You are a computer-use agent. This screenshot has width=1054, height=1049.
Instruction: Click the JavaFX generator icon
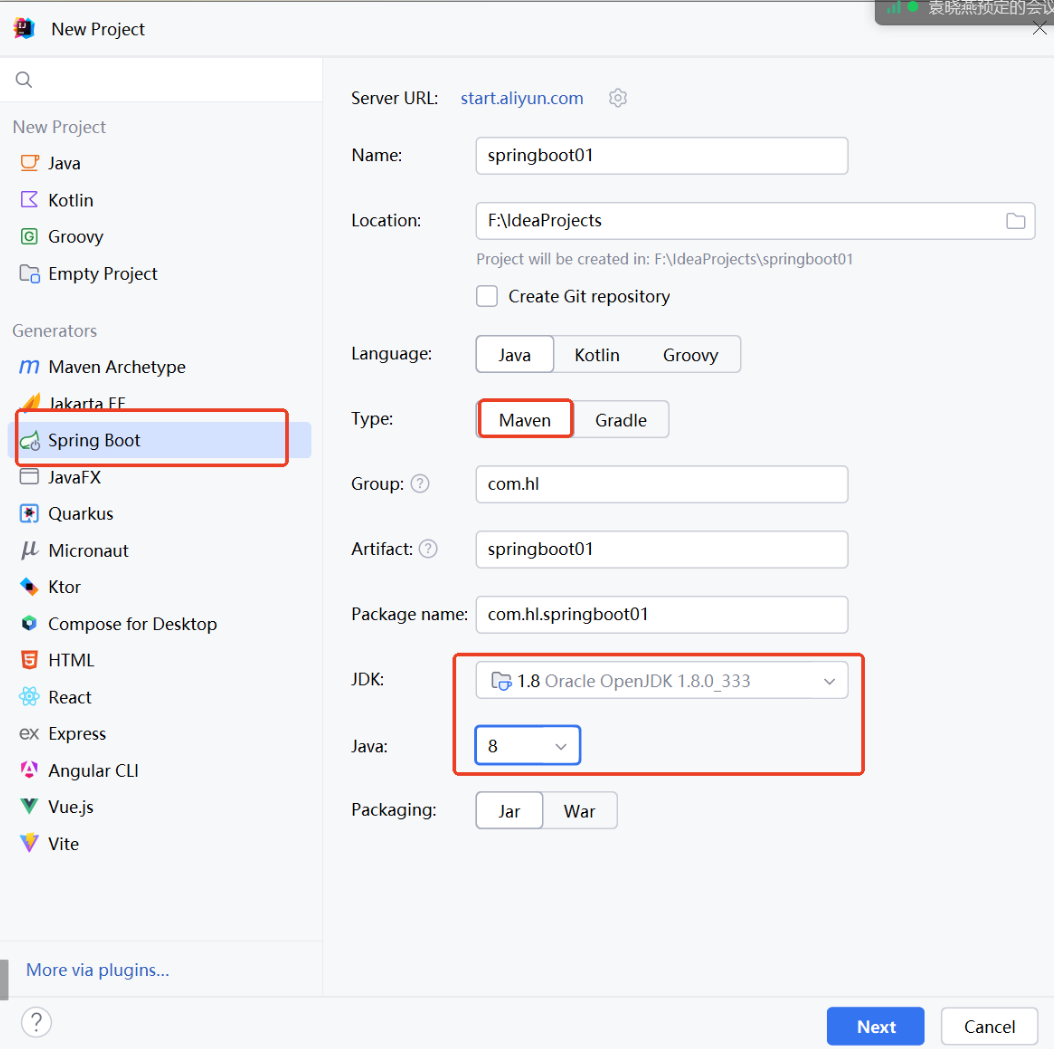pyautogui.click(x=30, y=477)
